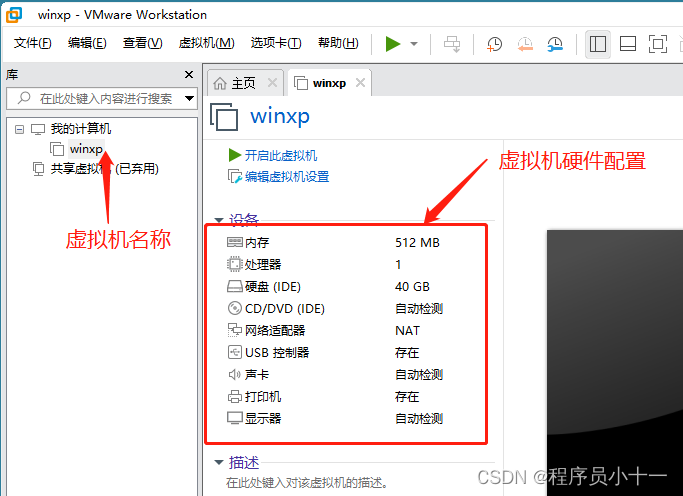The height and width of the screenshot is (496, 683).
Task: Collapse the 我的计算机 tree node
Action: (x=19, y=129)
